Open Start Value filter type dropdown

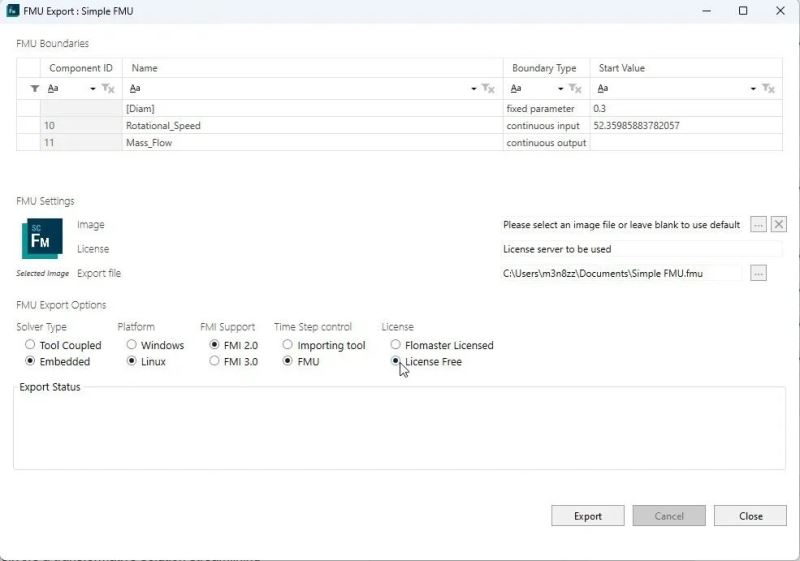pos(753,89)
